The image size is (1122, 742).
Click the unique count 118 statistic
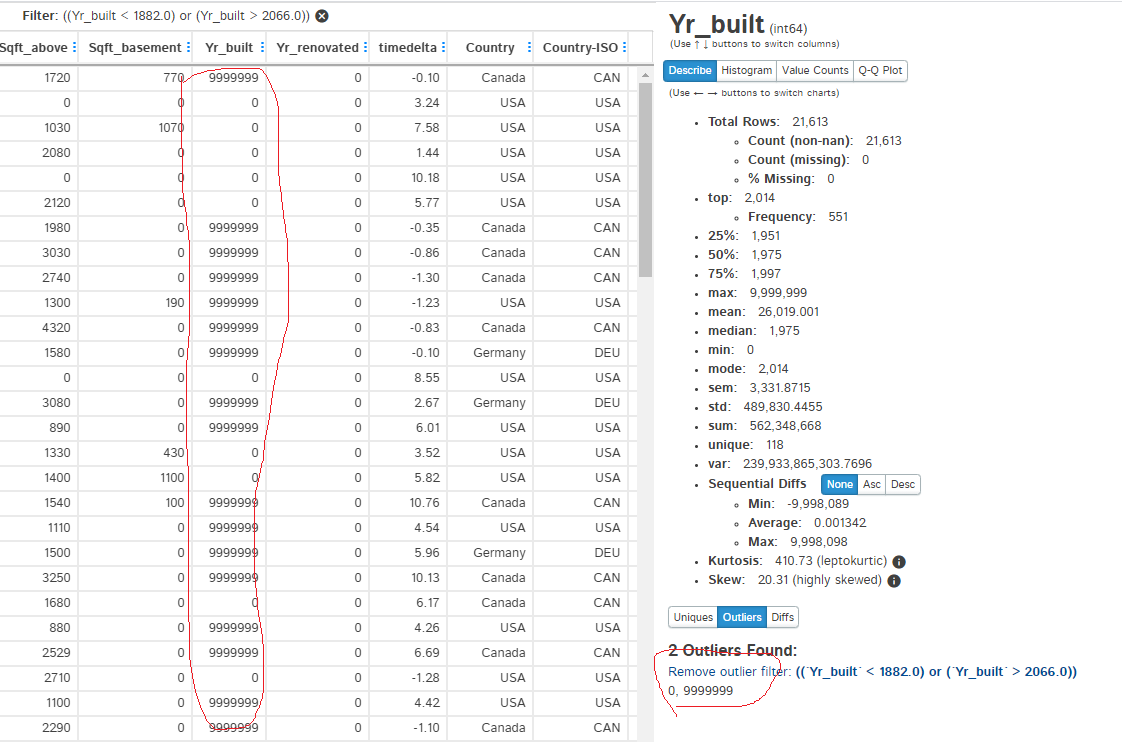[774, 445]
